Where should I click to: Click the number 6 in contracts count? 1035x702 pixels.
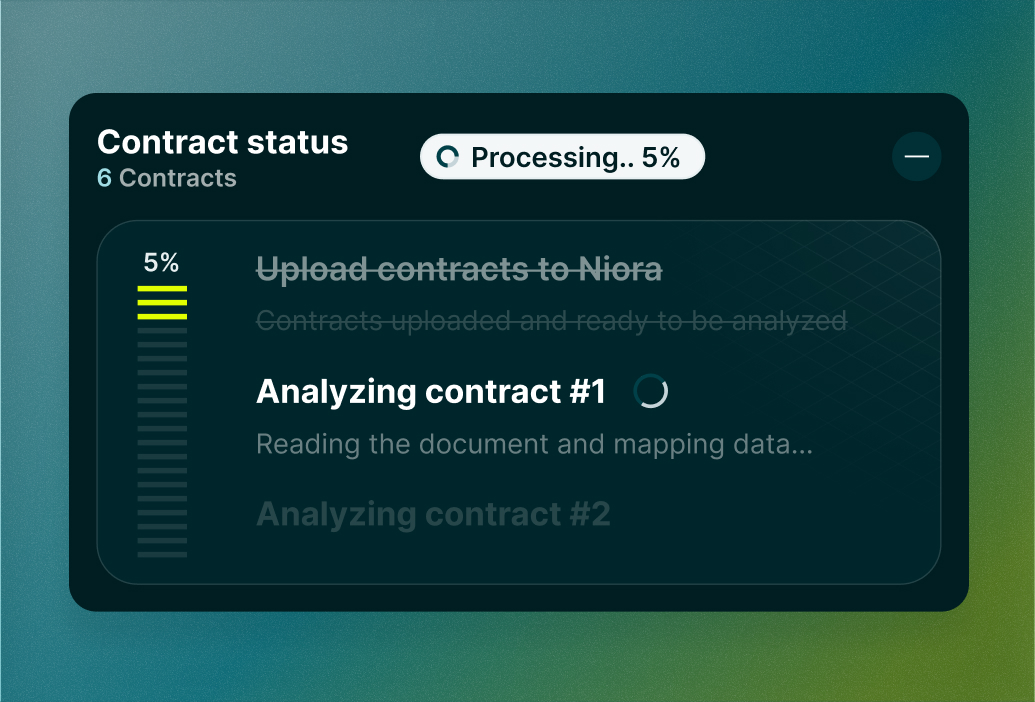pyautogui.click(x=104, y=178)
